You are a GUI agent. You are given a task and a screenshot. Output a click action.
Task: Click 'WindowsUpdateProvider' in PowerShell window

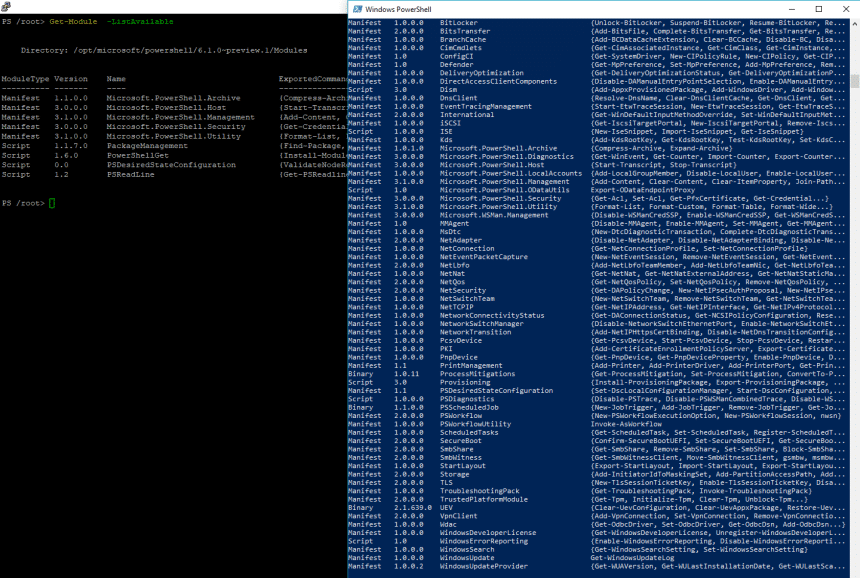coord(484,566)
